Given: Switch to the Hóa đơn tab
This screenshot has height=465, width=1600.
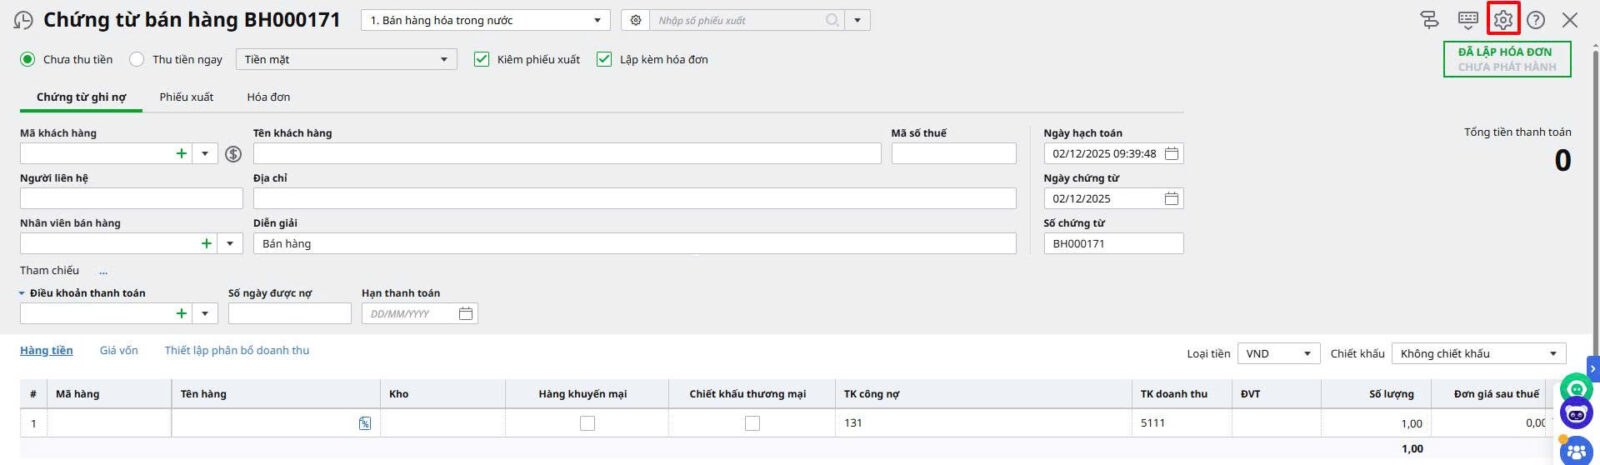Looking at the screenshot, I should [268, 97].
